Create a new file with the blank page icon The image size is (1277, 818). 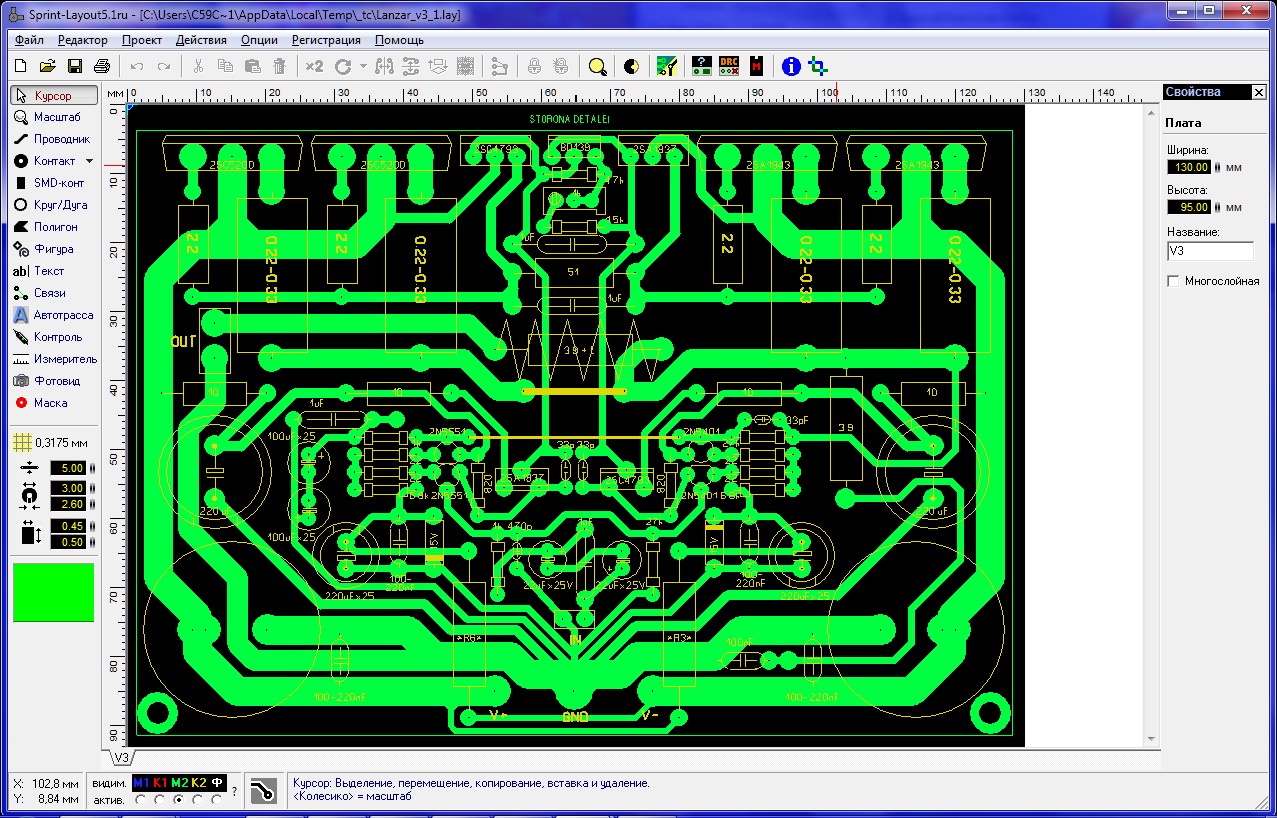(20, 66)
